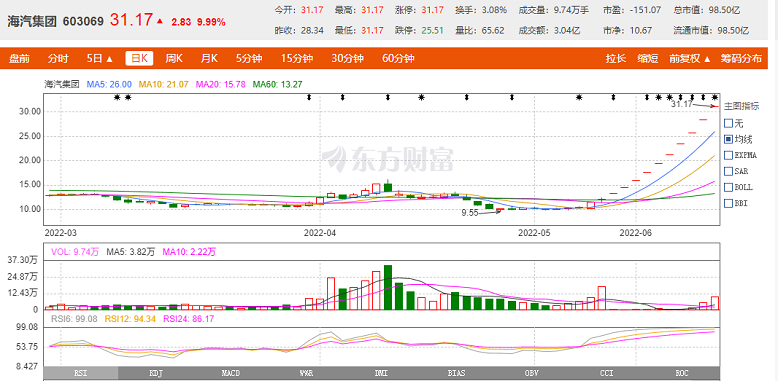Viewport: 778px width, 381px height.
Task: Enable the BOLL indicator option
Action: (x=739, y=187)
